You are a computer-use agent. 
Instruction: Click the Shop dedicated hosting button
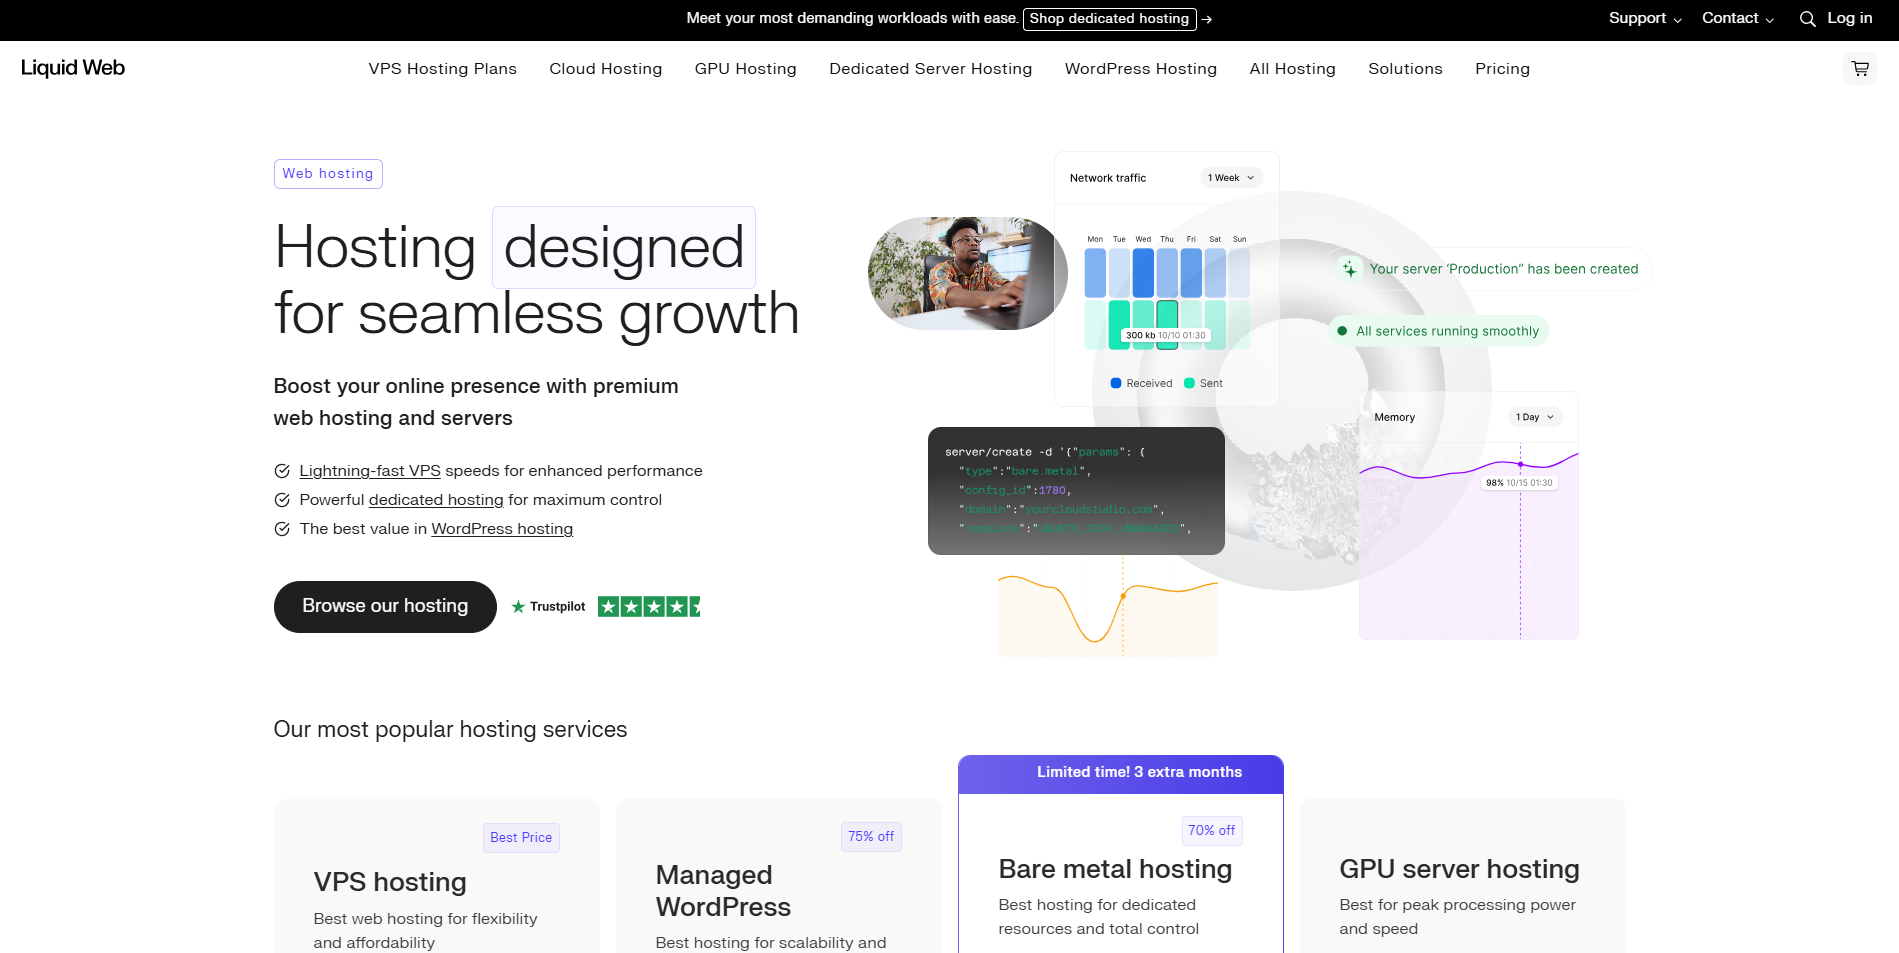(1109, 19)
